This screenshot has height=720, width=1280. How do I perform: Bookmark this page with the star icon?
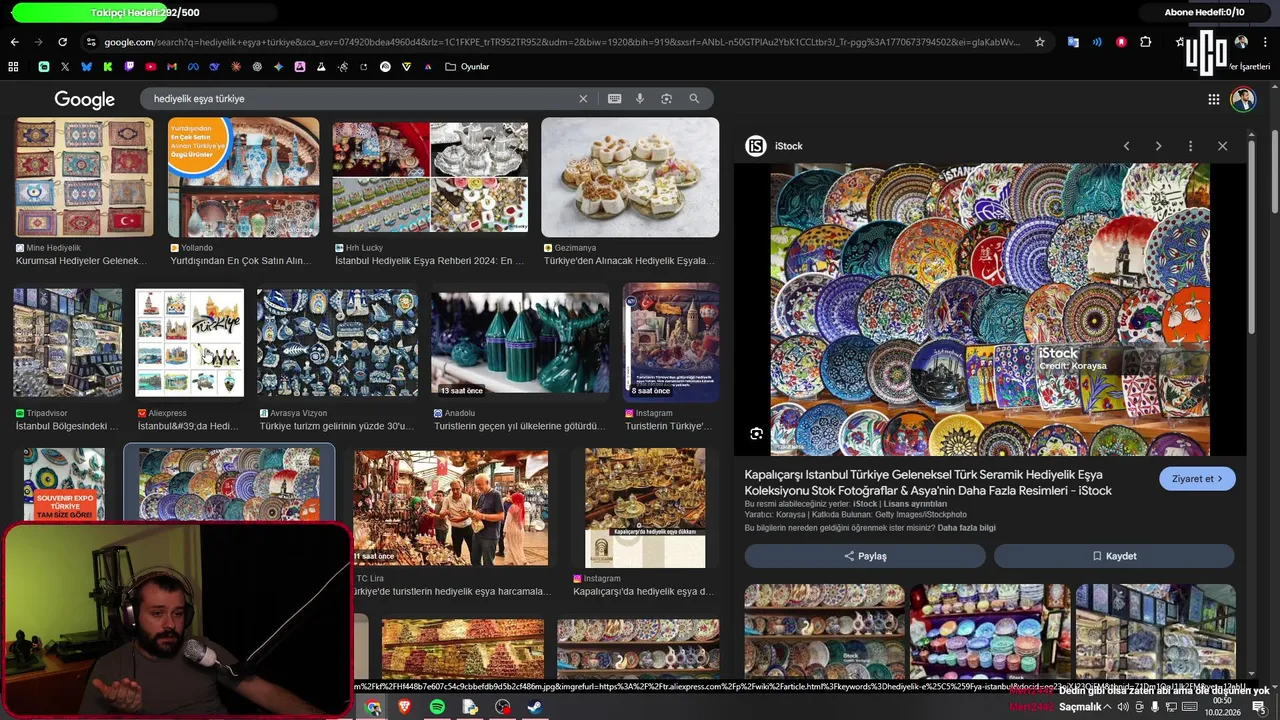1040,42
